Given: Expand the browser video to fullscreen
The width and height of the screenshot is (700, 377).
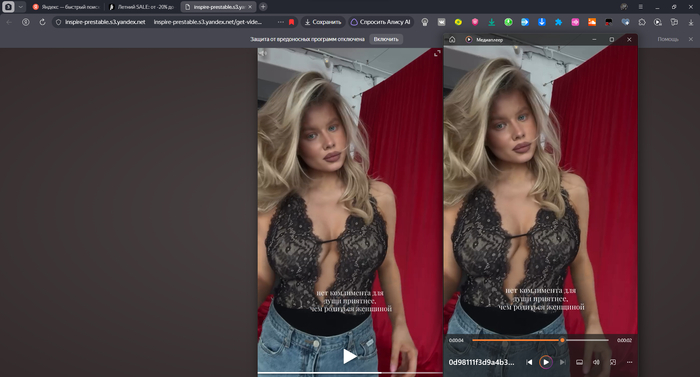Looking at the screenshot, I should pos(437,53).
